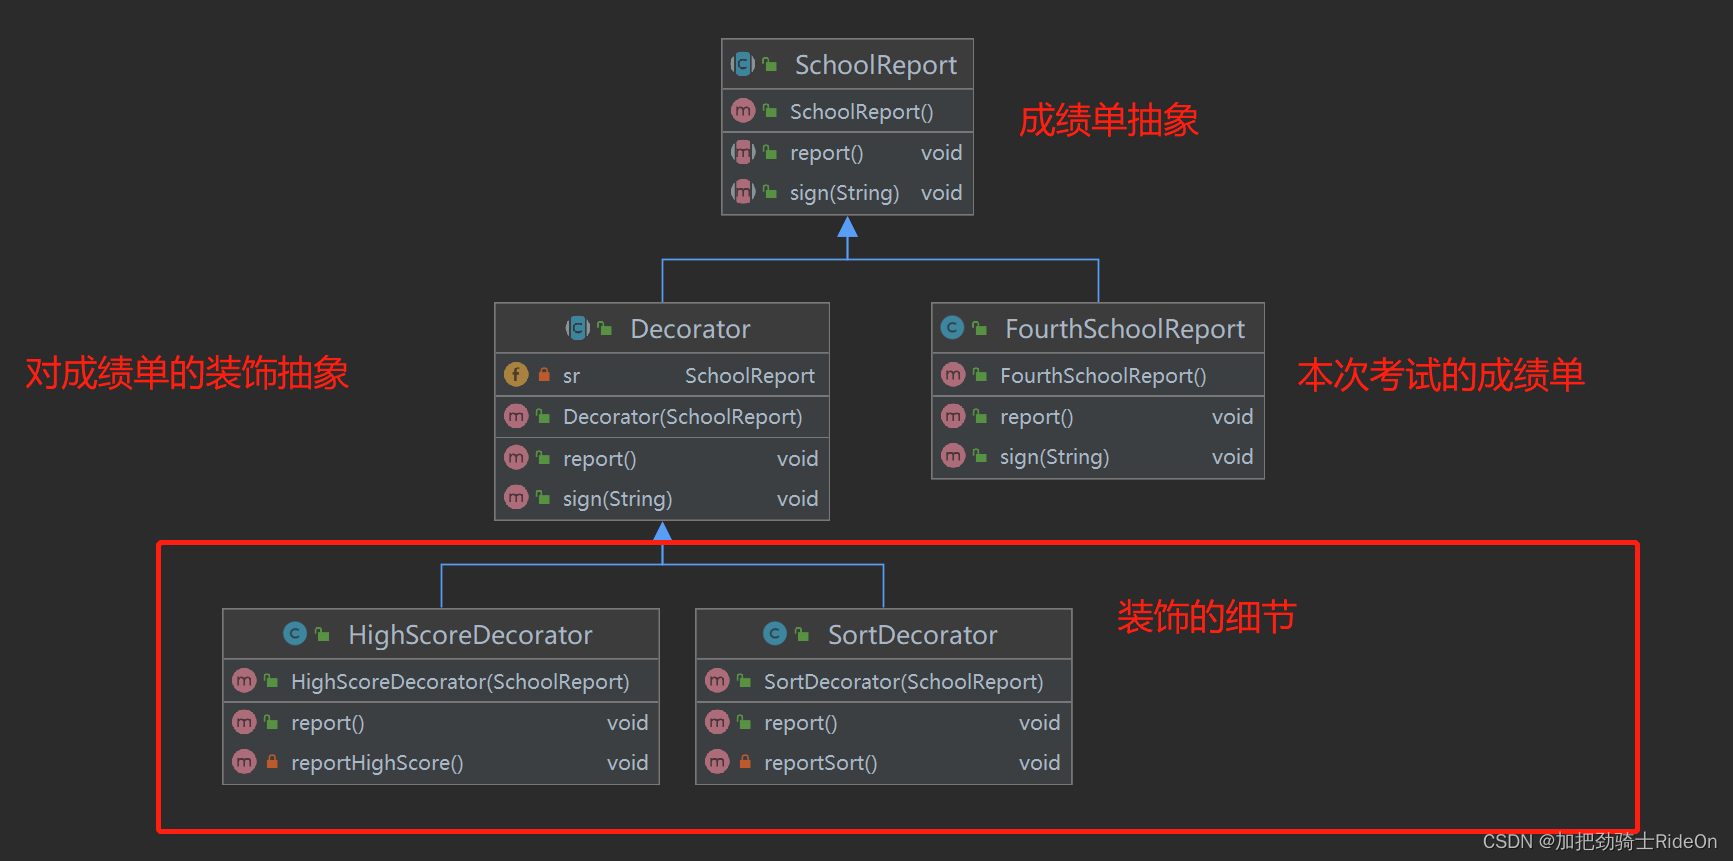The height and width of the screenshot is (861, 1733).
Task: Select the HighScoreDecorator class header
Action: click(x=441, y=634)
